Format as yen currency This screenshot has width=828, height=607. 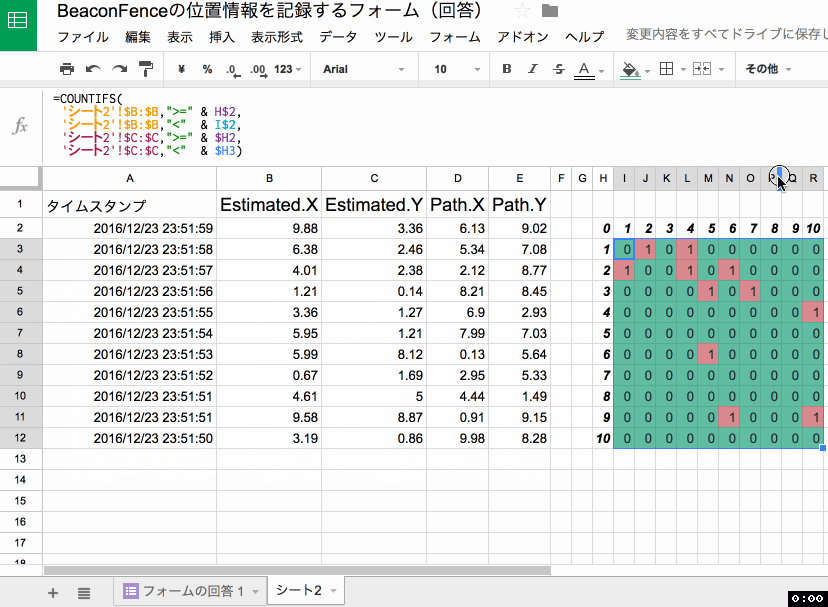pyautogui.click(x=181, y=69)
